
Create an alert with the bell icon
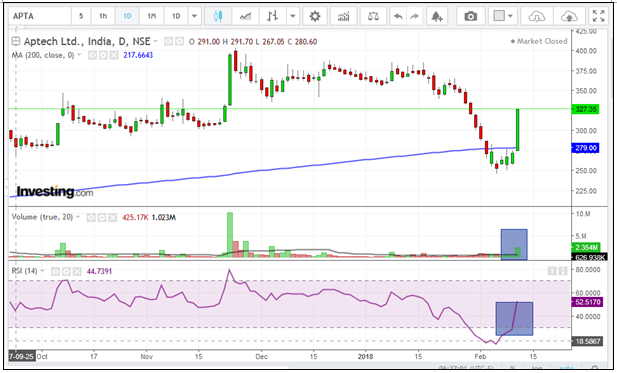point(437,16)
